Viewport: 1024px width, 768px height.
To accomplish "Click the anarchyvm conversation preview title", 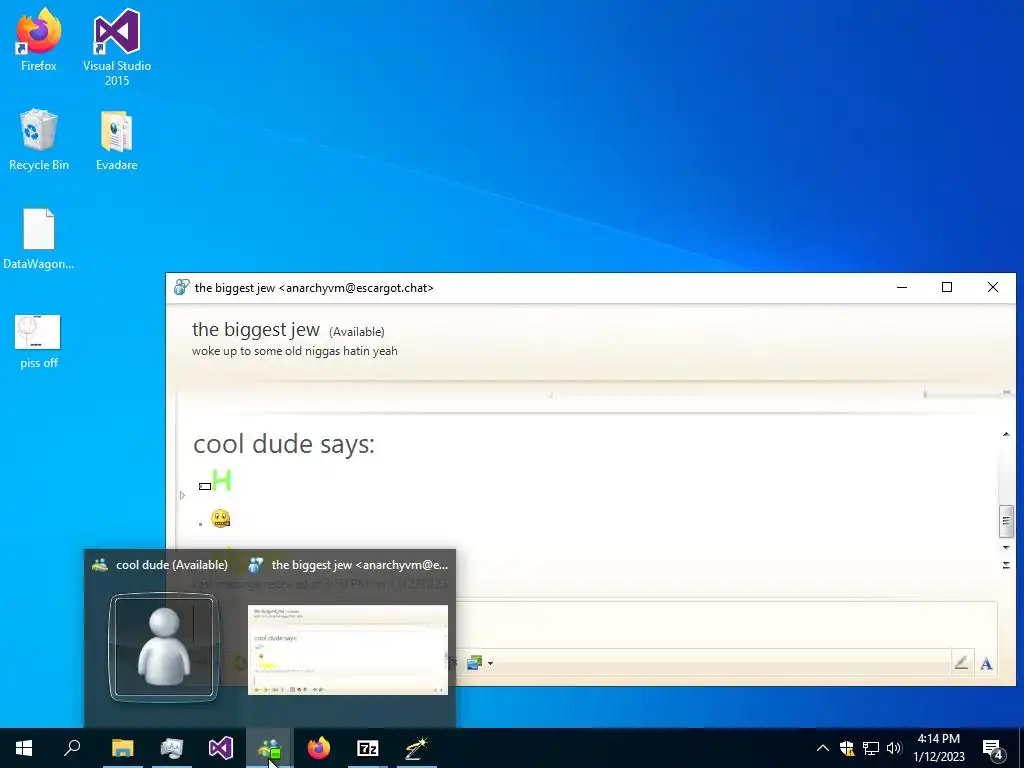I will (x=360, y=565).
